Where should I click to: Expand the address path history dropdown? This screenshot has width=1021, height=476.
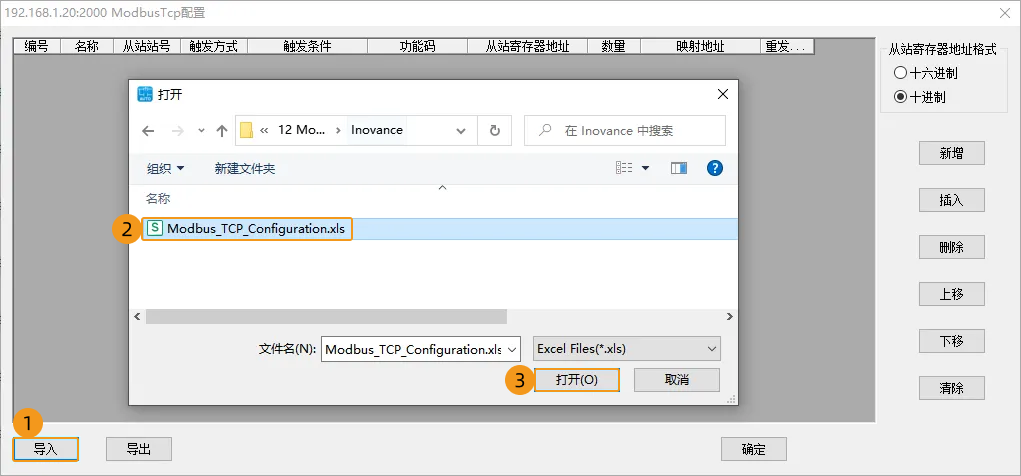coord(461,131)
